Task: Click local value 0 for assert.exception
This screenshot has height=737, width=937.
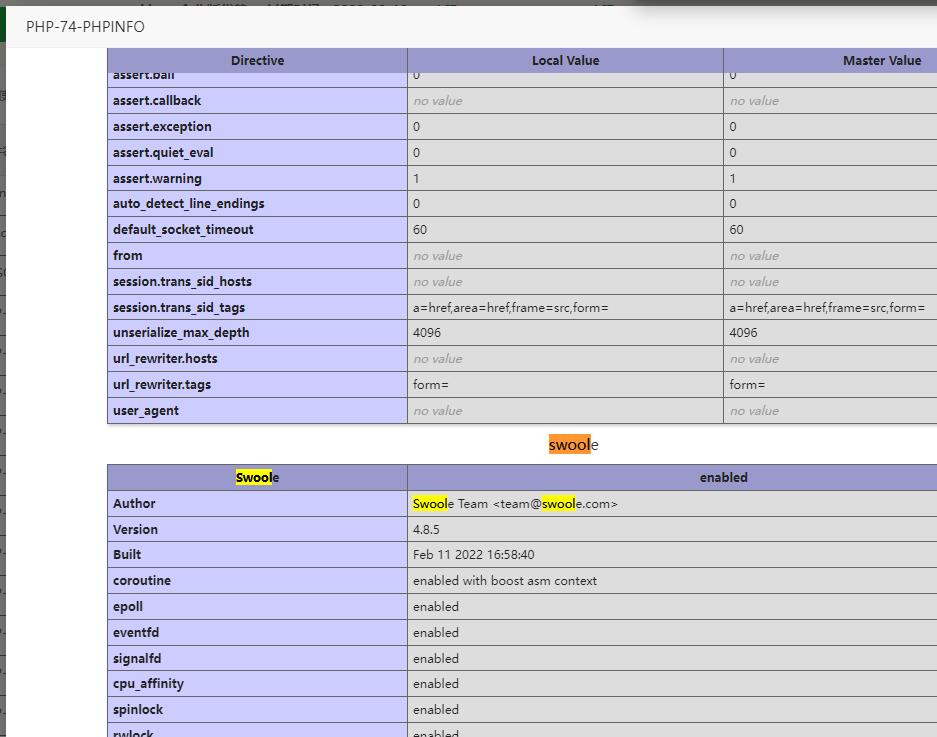Action: coord(416,127)
